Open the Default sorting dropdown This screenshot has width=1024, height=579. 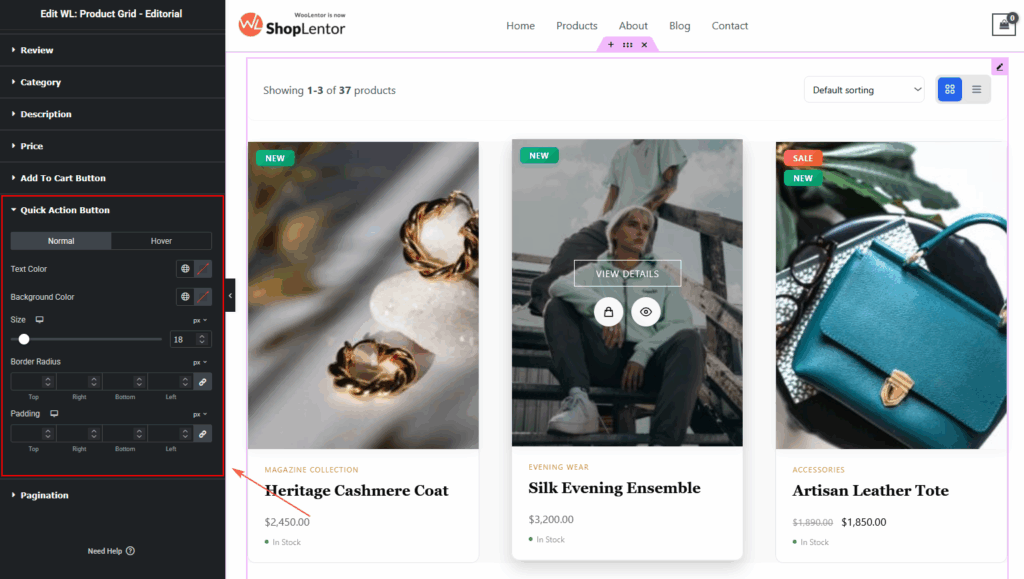[864, 89]
